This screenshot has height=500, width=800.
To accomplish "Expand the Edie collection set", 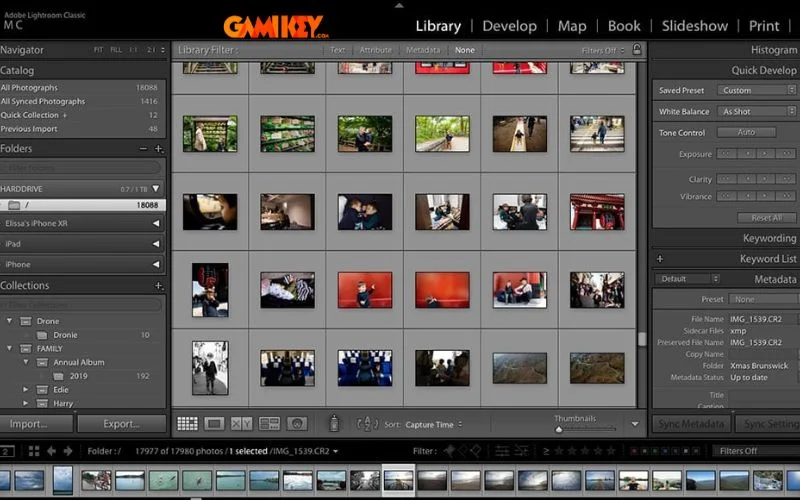I will [x=26, y=389].
